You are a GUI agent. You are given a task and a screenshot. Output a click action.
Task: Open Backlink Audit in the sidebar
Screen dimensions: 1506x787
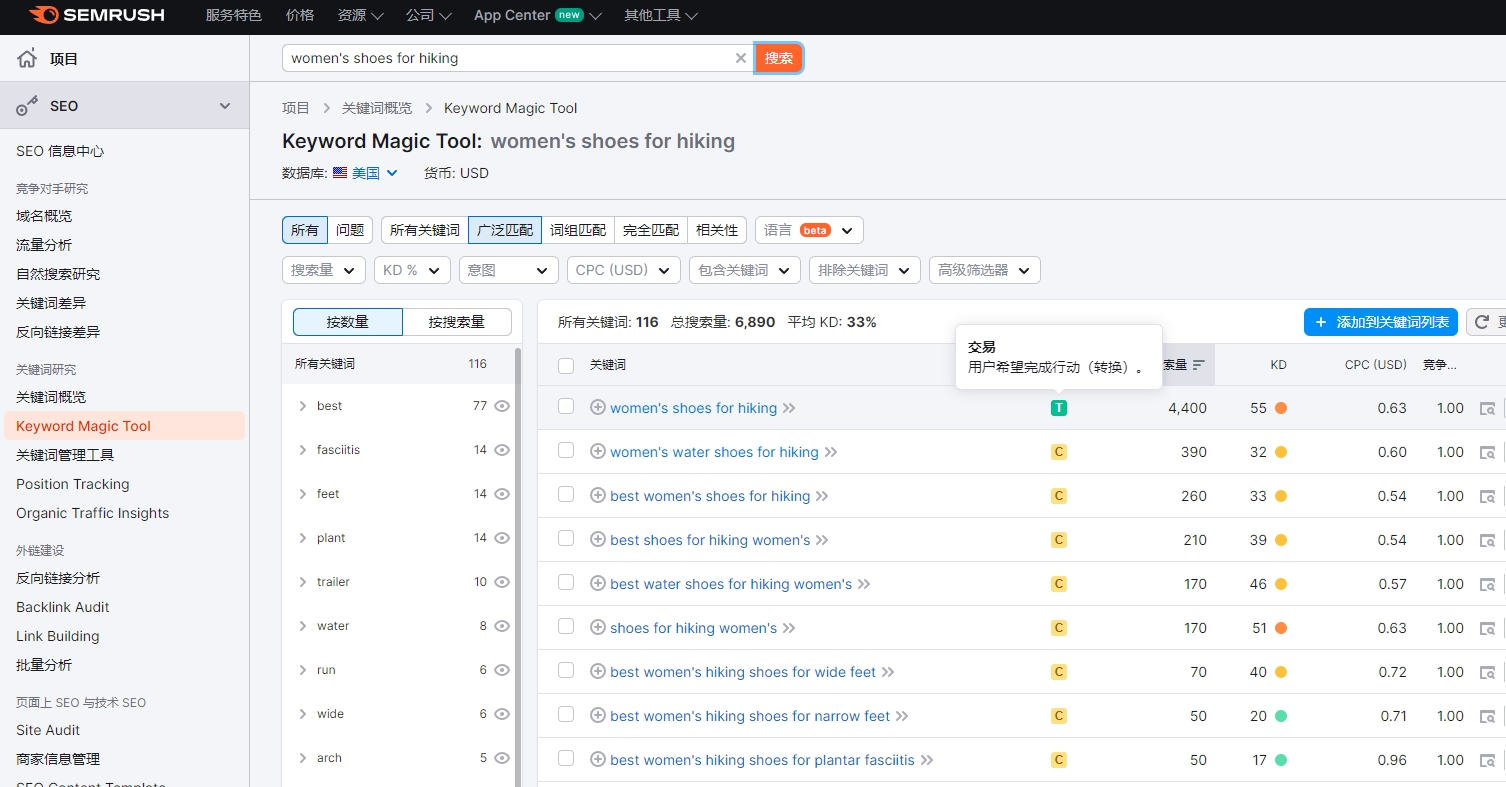click(63, 607)
